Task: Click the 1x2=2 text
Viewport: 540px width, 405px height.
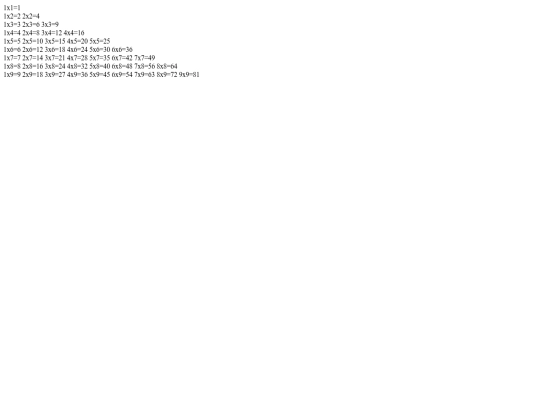Action: tap(12, 16)
